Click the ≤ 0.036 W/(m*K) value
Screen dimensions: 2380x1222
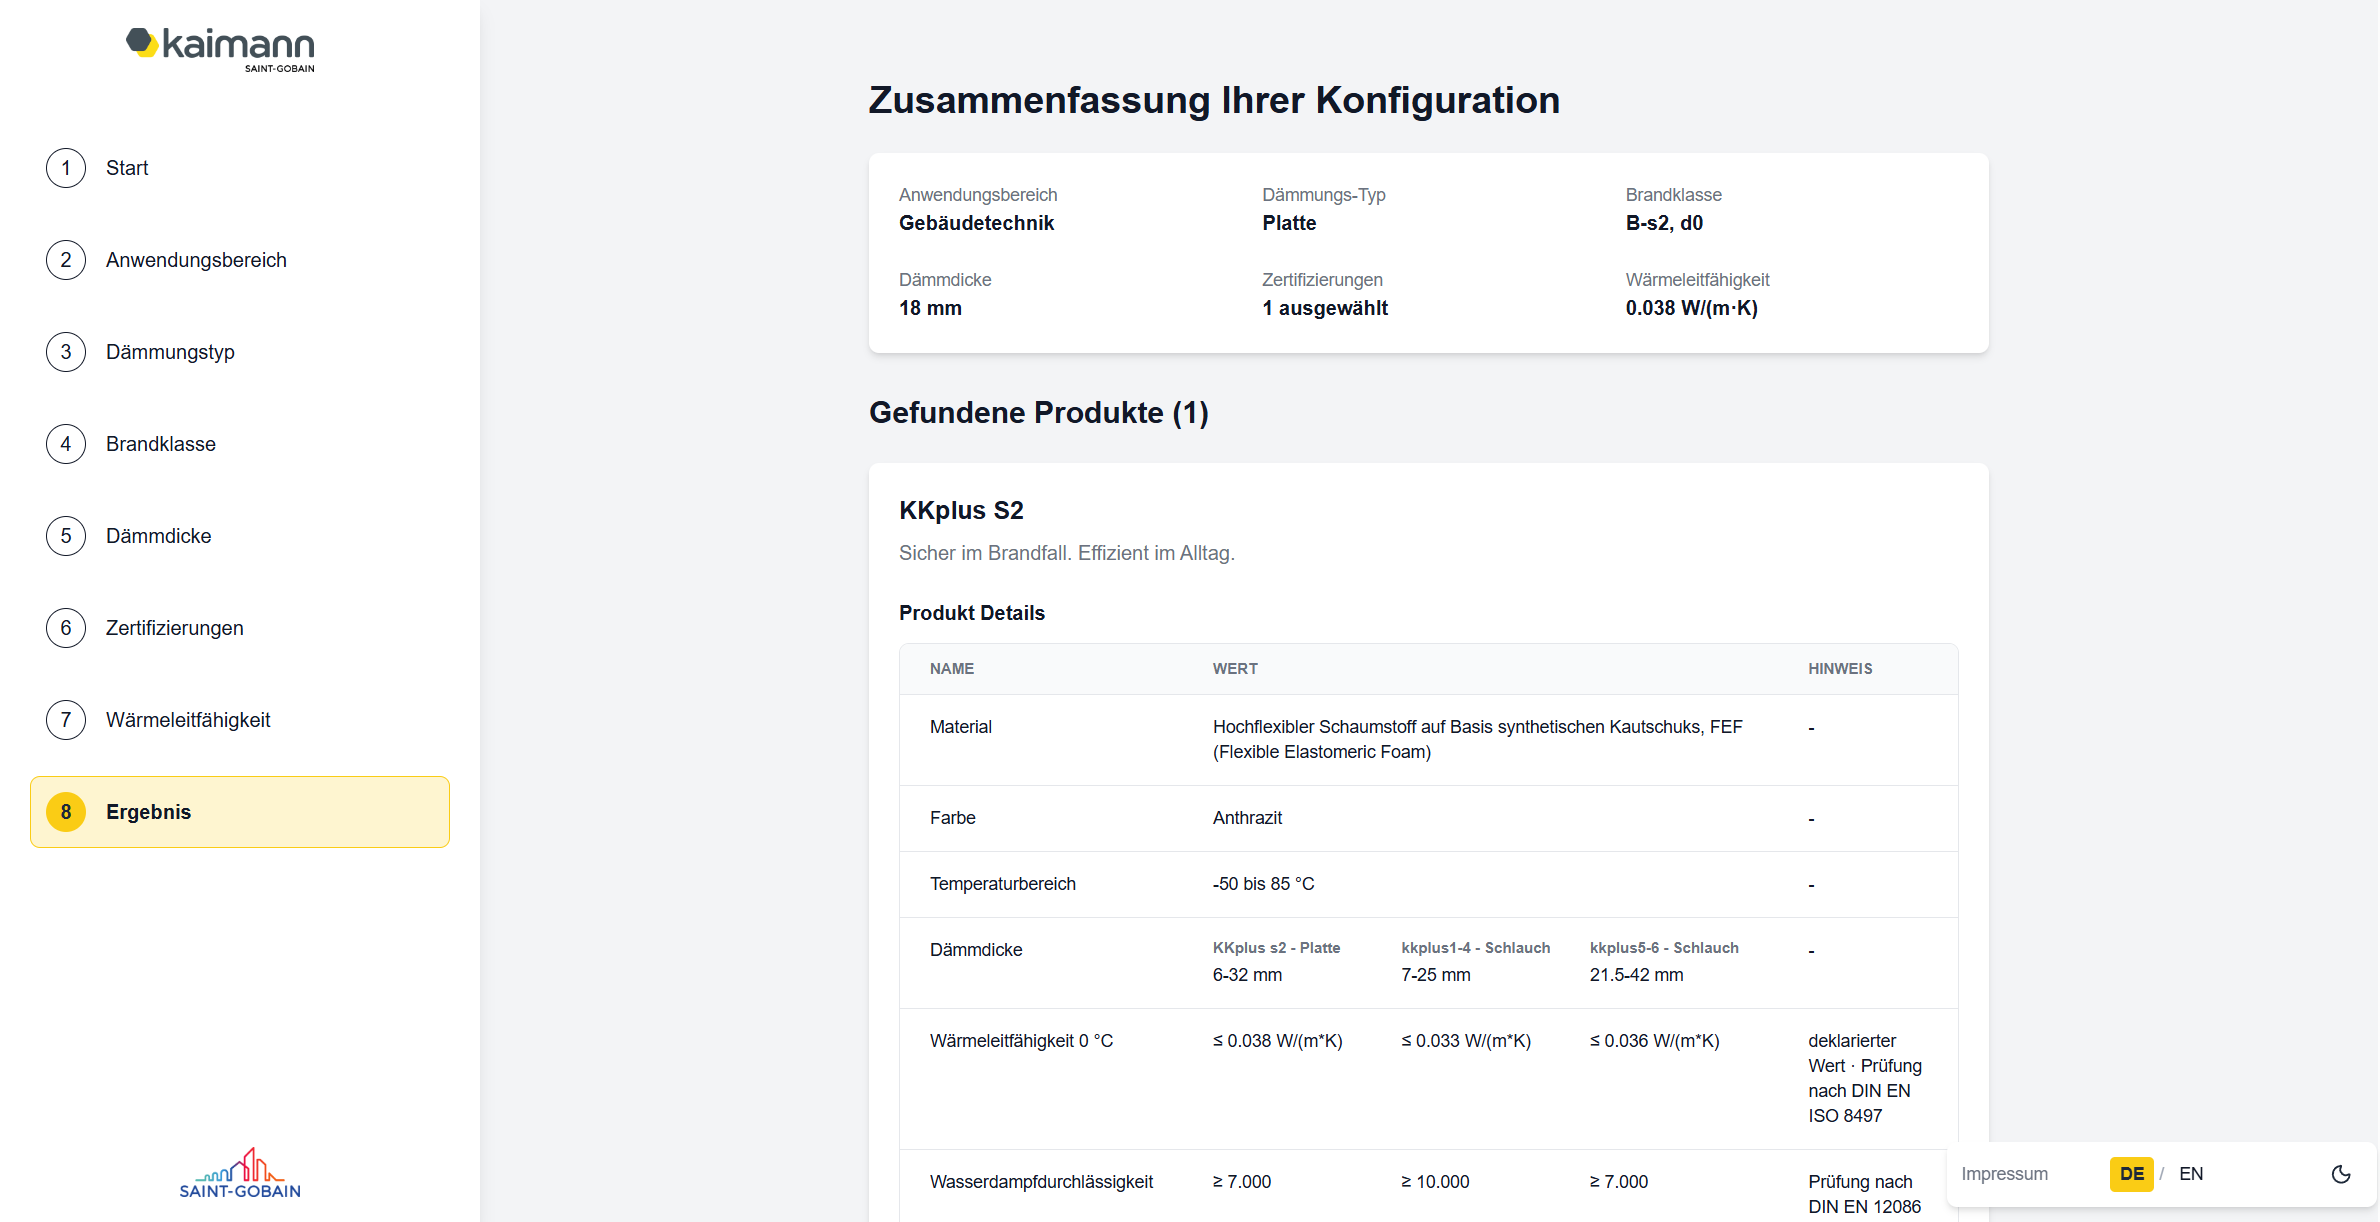1654,1041
